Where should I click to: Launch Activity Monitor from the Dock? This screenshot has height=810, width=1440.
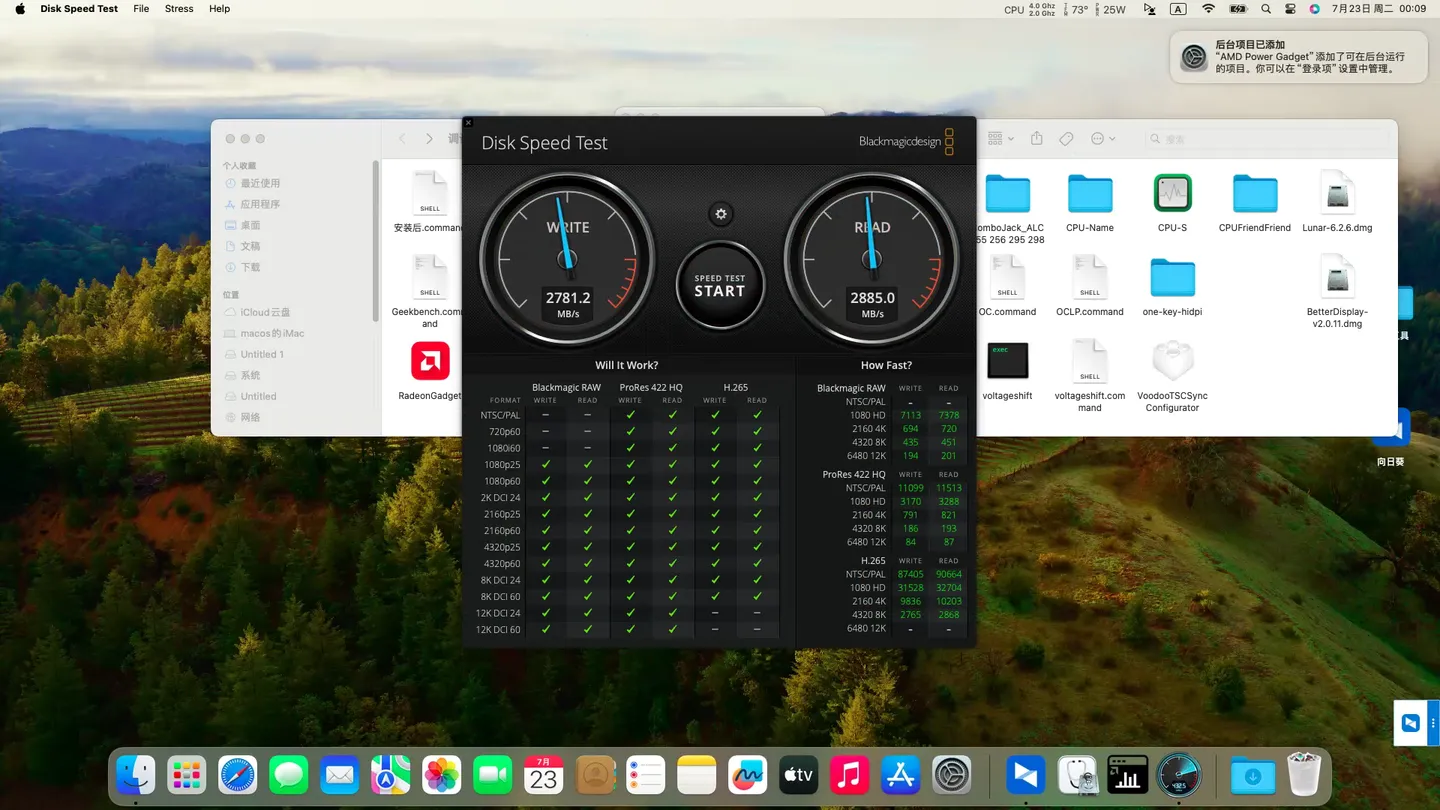1128,775
